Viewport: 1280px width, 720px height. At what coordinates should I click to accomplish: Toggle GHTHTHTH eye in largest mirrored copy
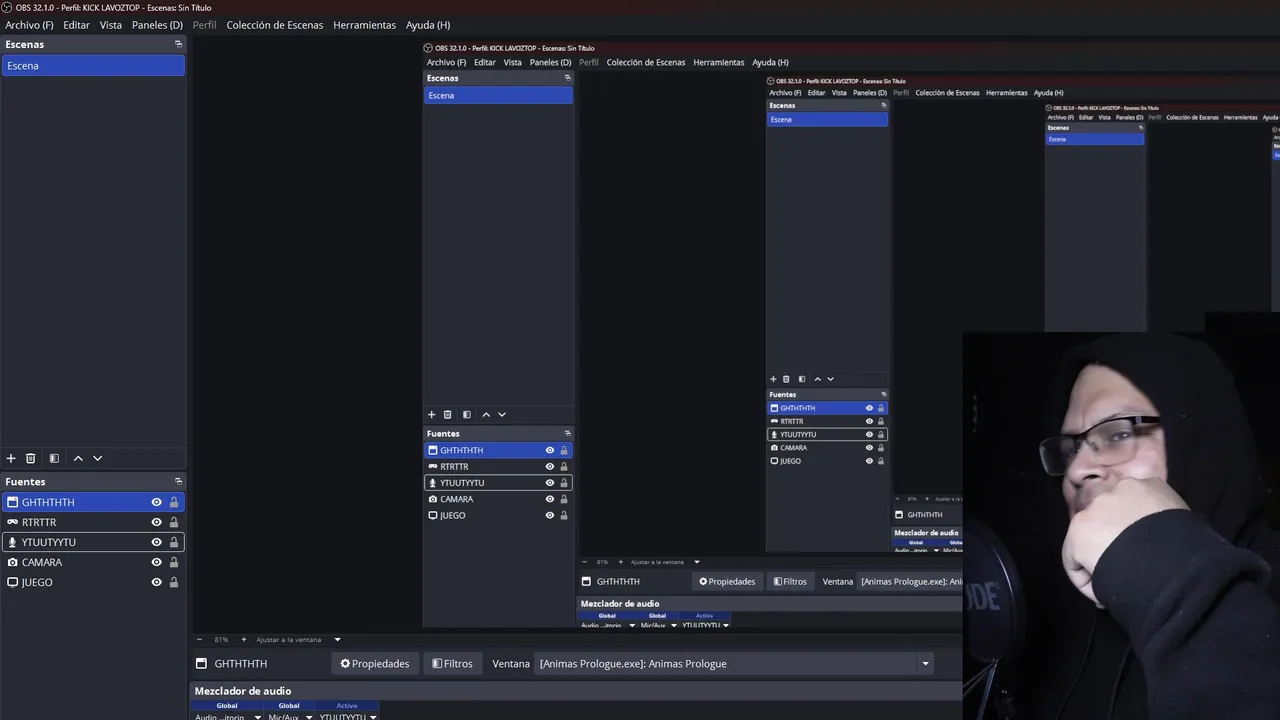[x=550, y=450]
